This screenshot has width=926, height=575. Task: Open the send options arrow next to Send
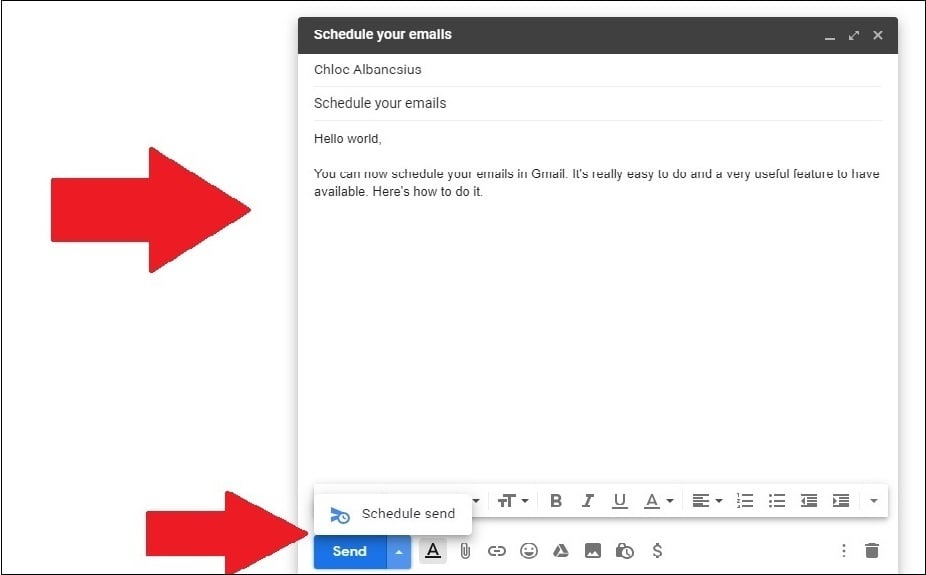point(399,551)
